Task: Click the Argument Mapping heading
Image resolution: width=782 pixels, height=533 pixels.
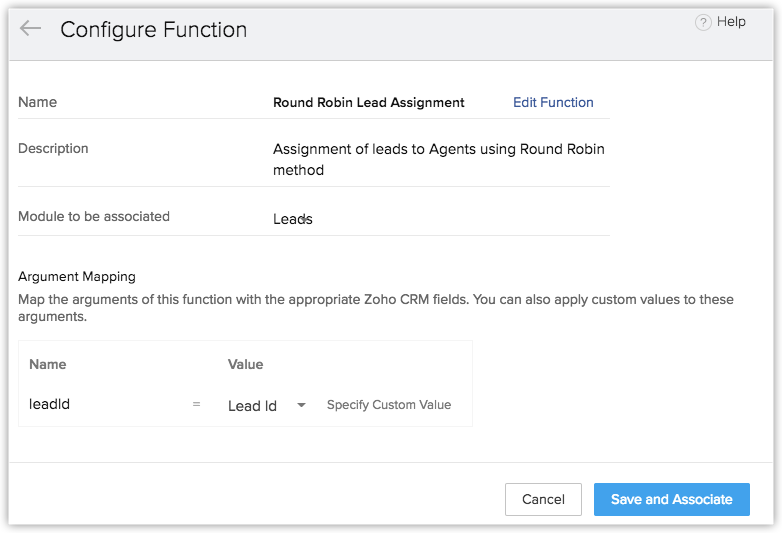Action: click(77, 276)
